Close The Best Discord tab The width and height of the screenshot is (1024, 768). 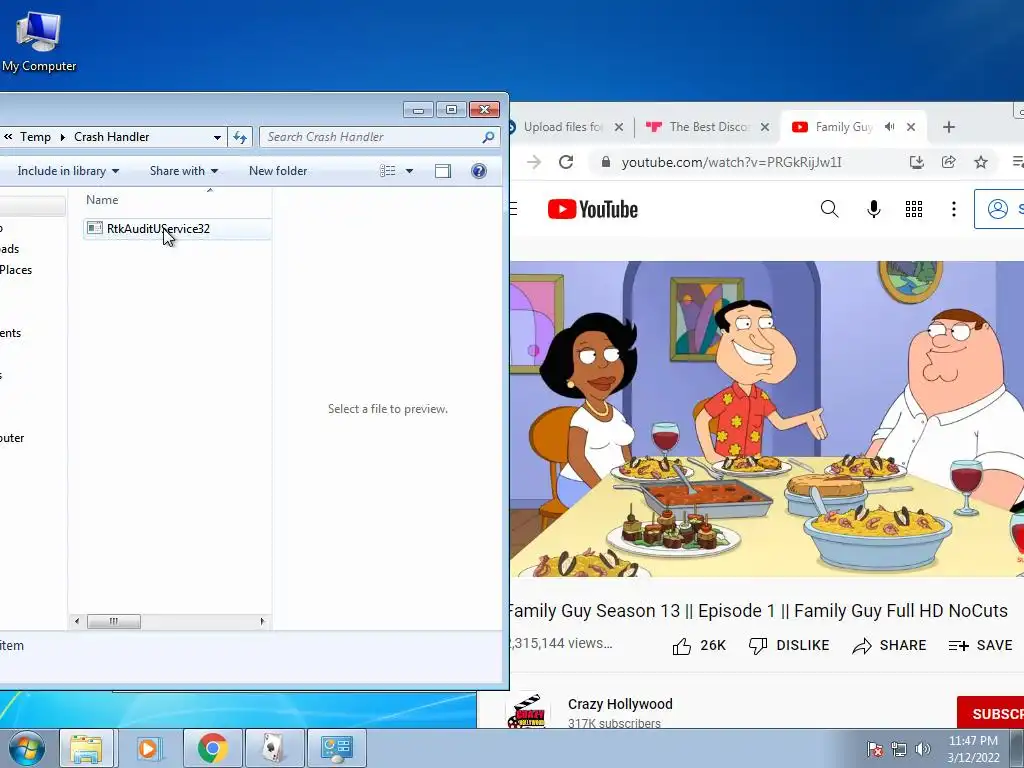765,127
